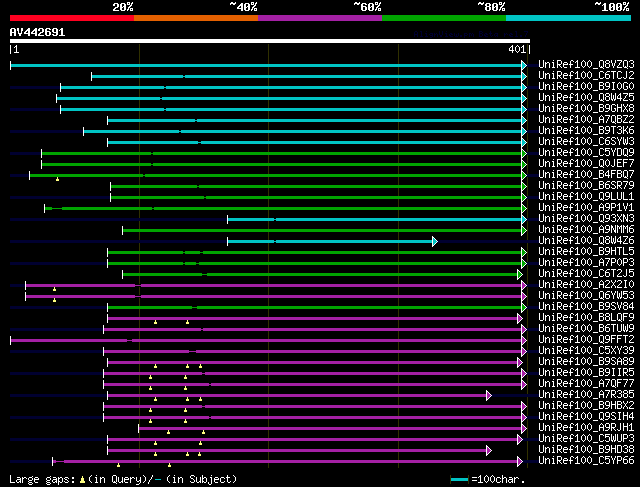This screenshot has height=487, width=640.
Task: Click the UniRef100_B6TUW9 hit label
Action: click(586, 329)
